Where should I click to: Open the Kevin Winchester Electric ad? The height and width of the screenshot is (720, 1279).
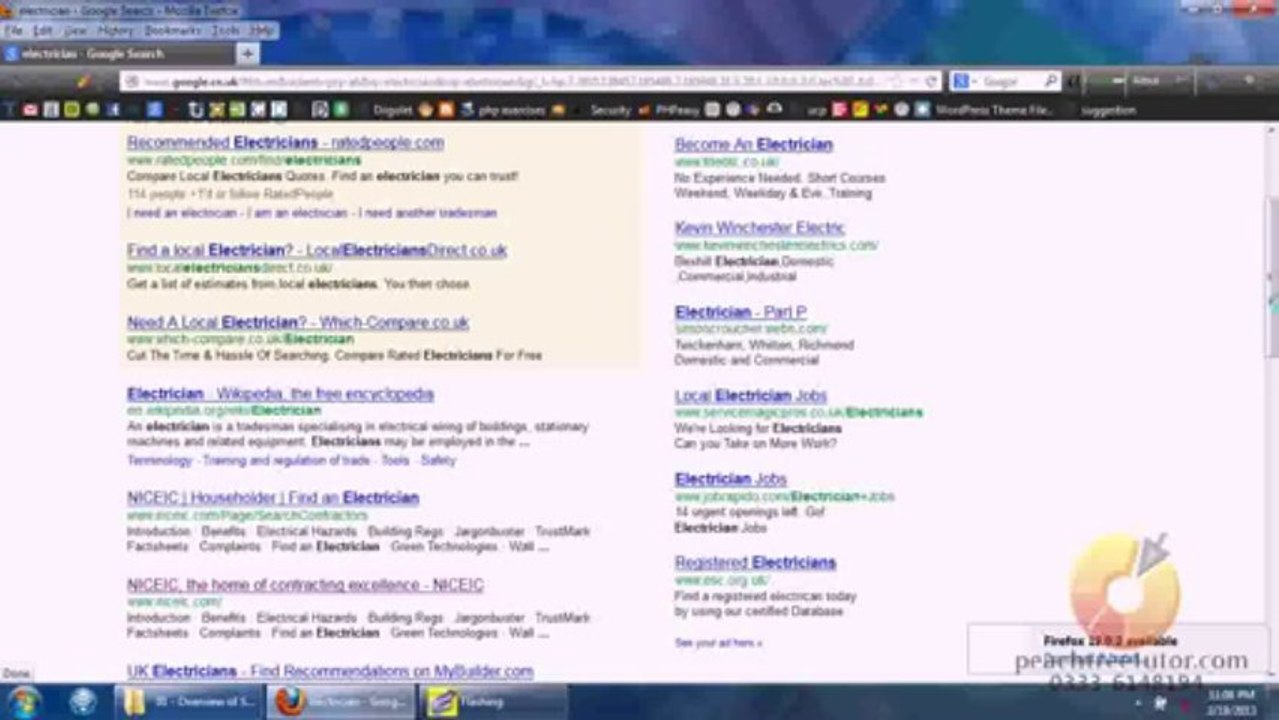760,228
